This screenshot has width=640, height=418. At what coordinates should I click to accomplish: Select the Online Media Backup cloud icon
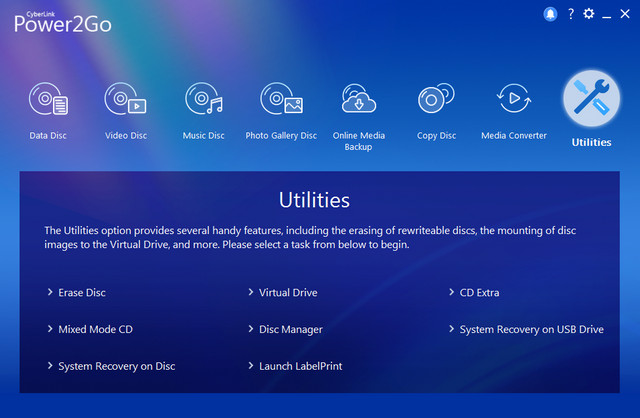359,98
